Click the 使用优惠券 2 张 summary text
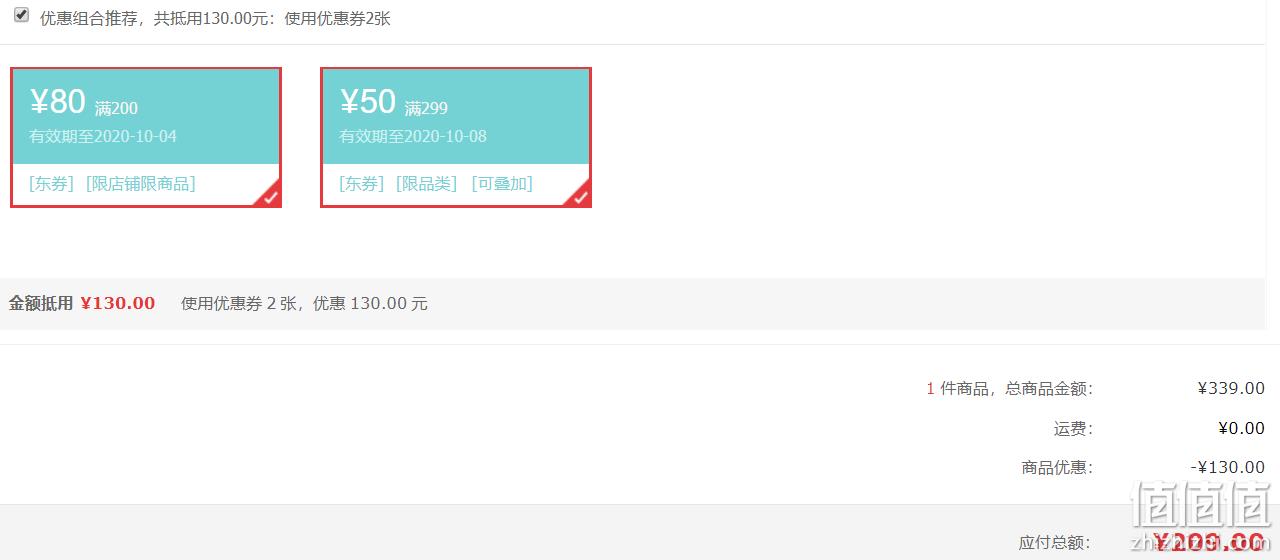 (x=239, y=303)
